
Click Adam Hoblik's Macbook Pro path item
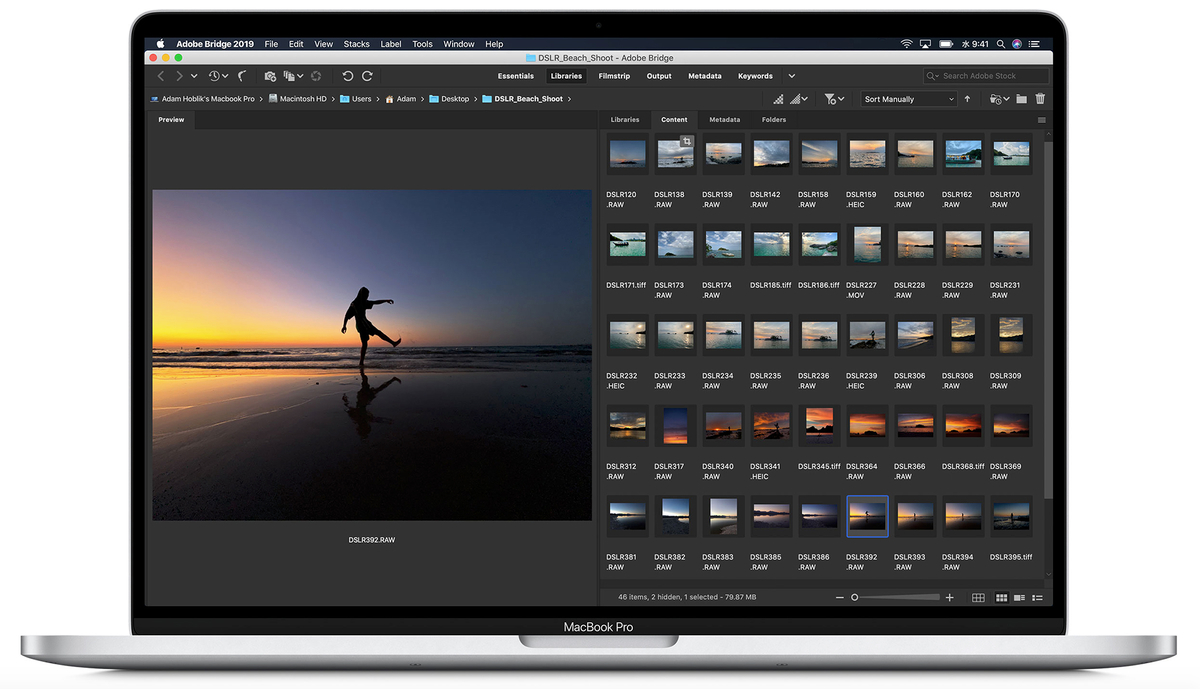[203, 99]
